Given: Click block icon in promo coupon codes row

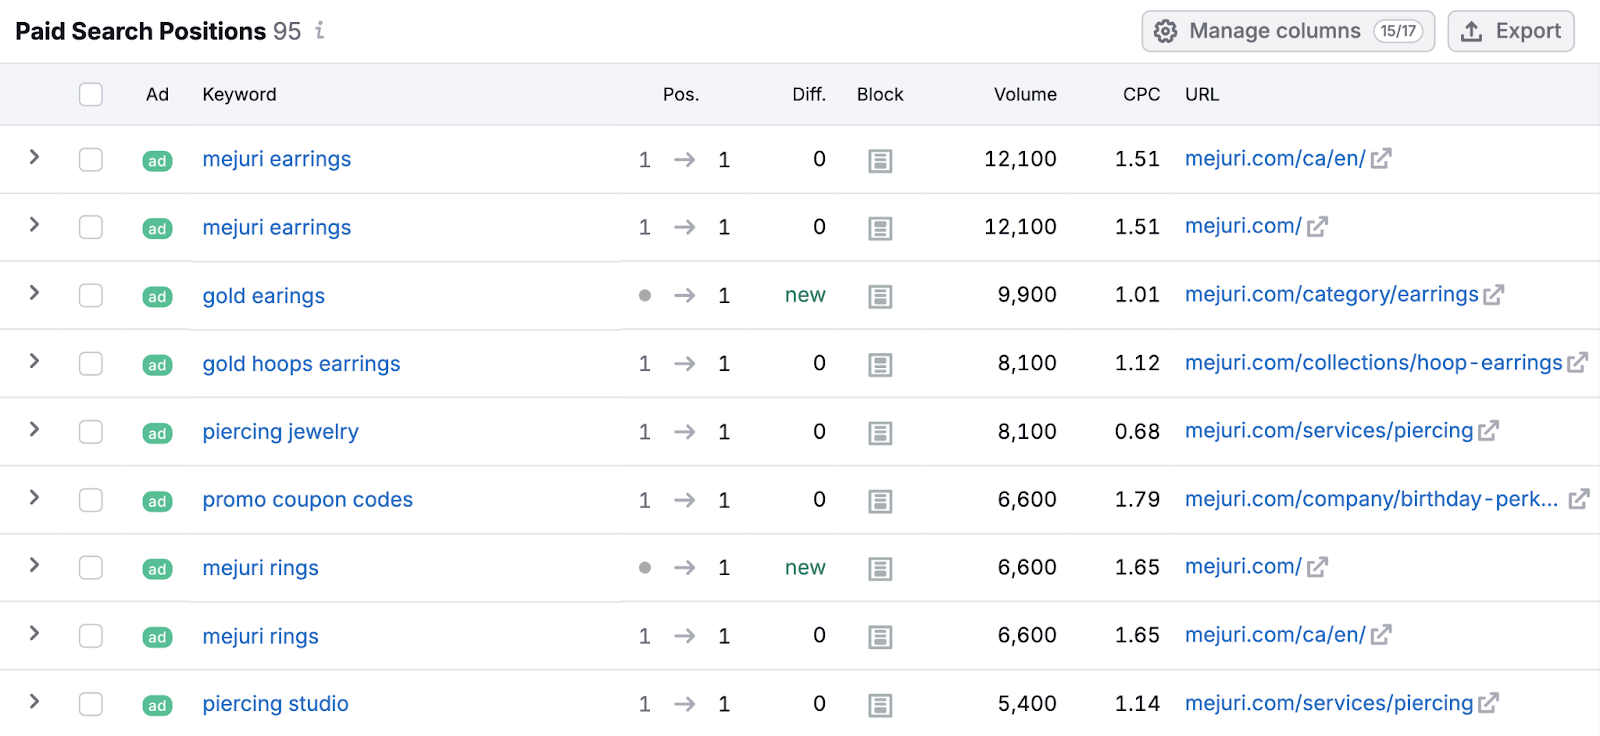Looking at the screenshot, I should [x=880, y=501].
